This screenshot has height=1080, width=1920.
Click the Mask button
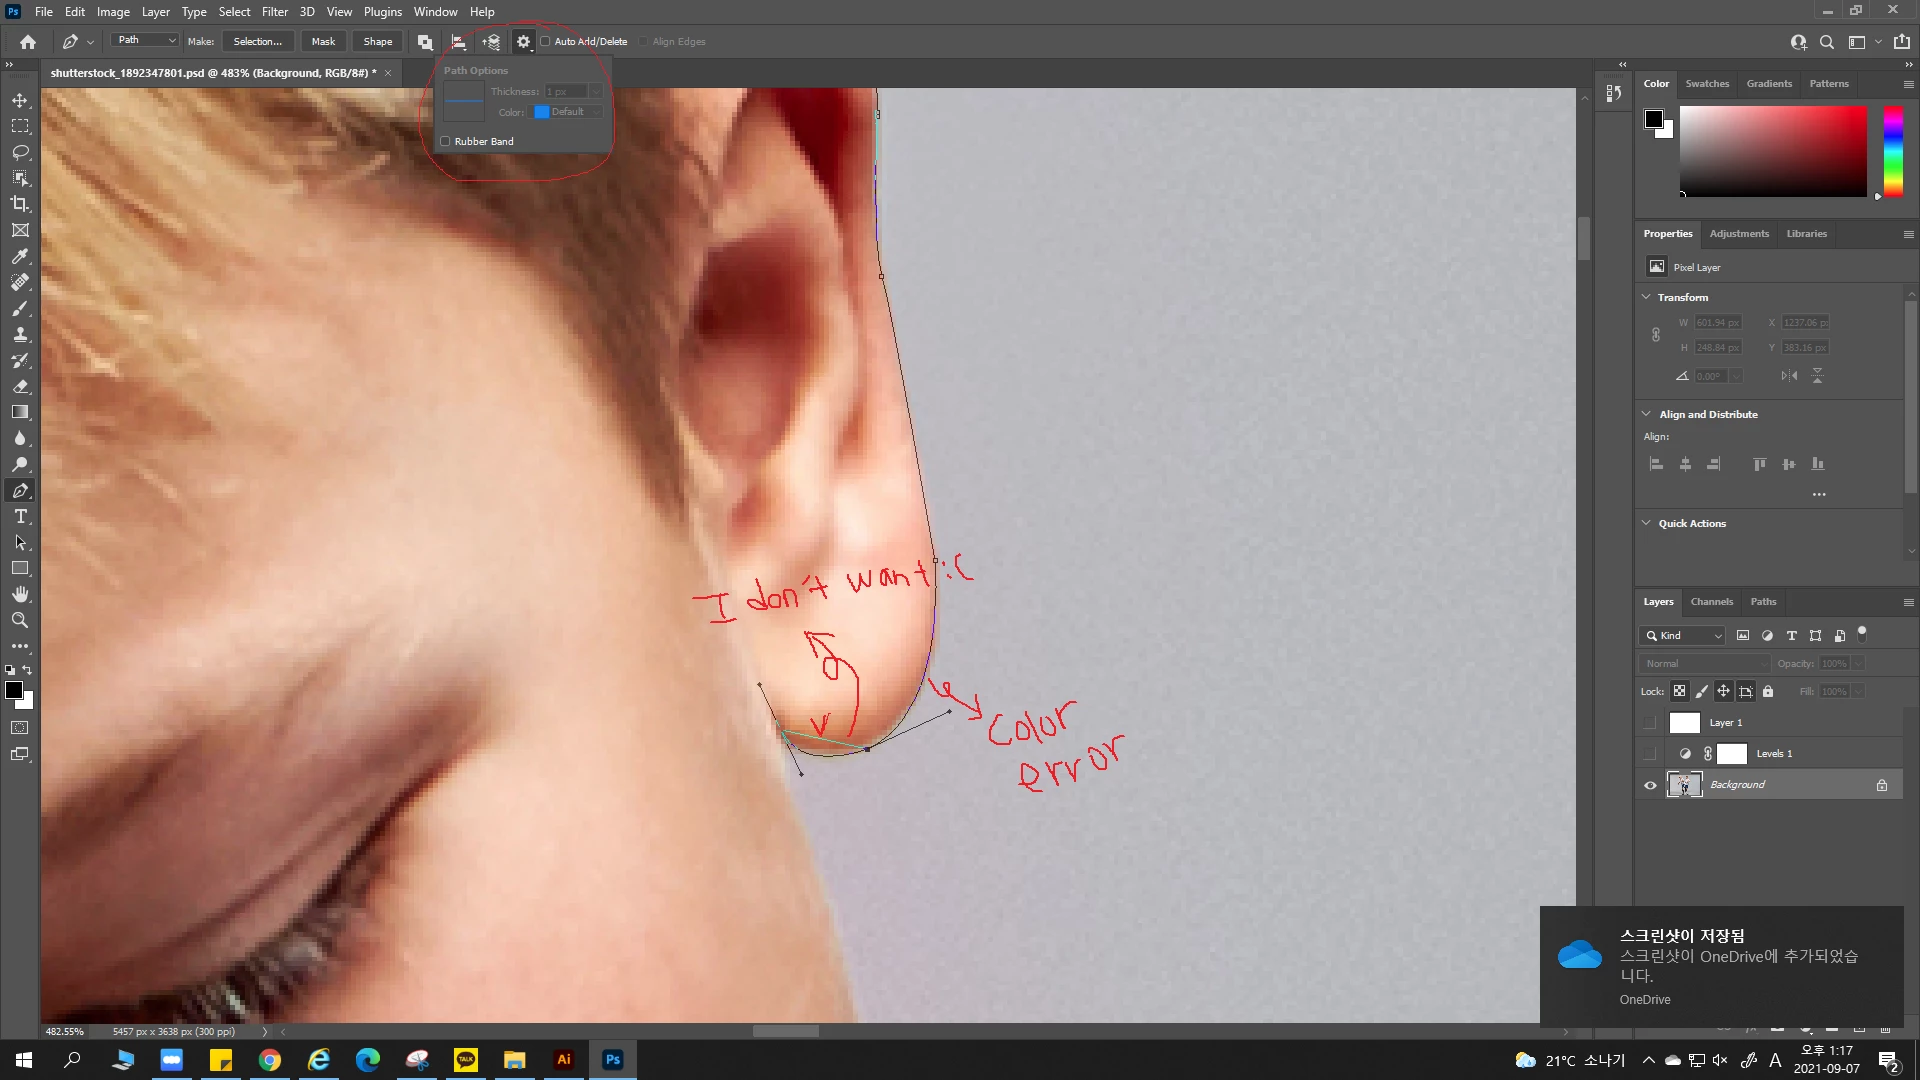coord(323,42)
